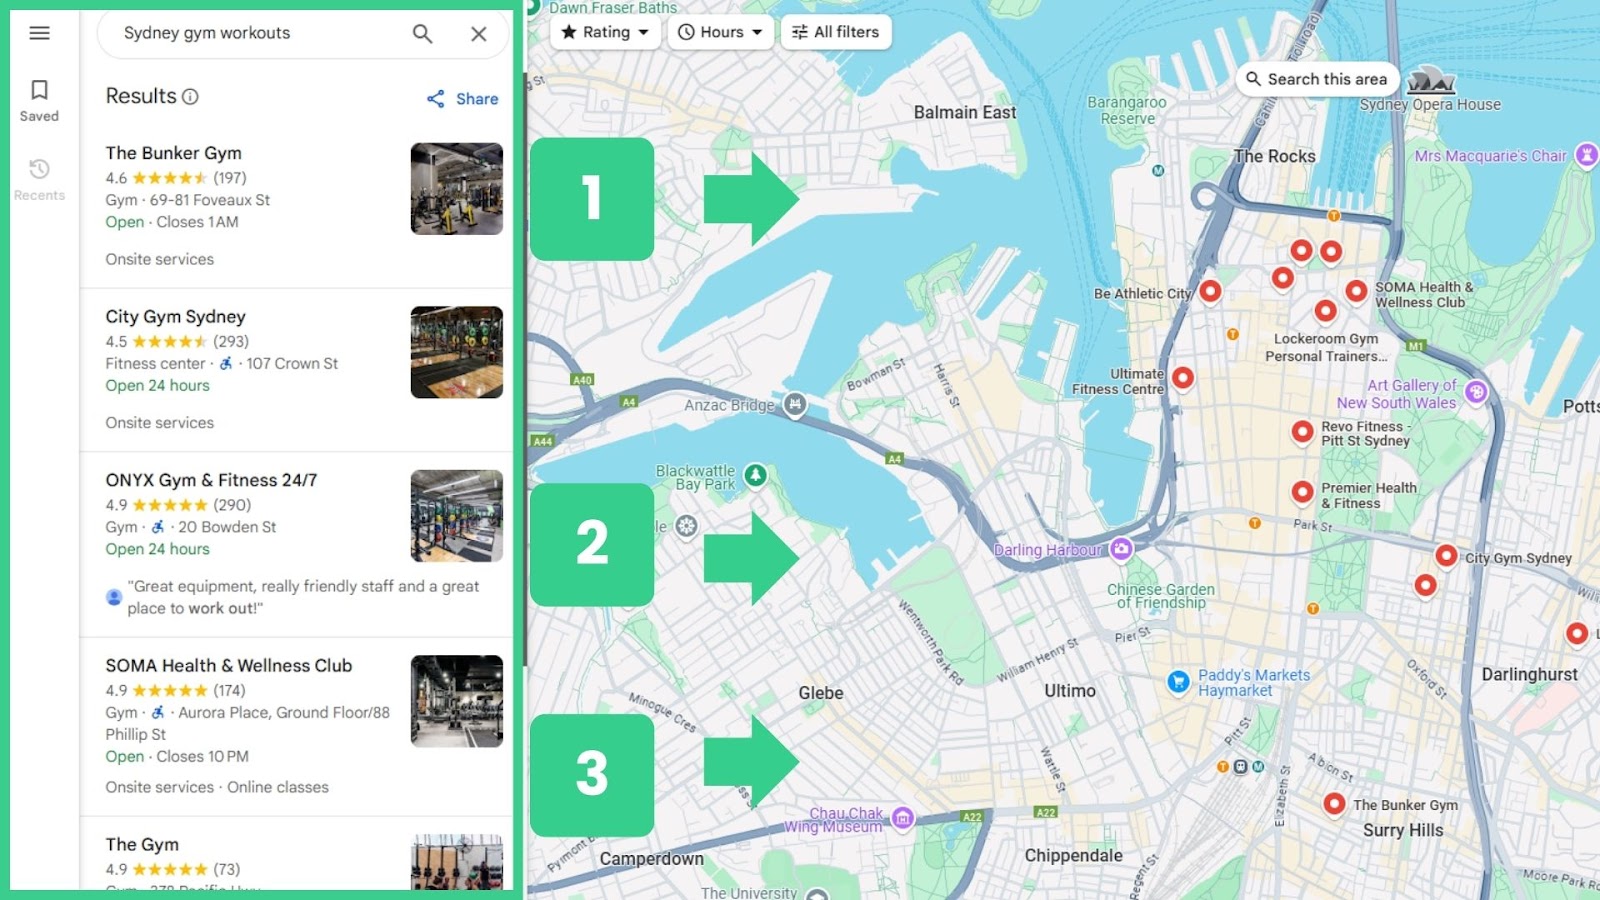This screenshot has height=900, width=1600.
Task: Open City Gym Sydney result in the list
Action: pyautogui.click(x=176, y=317)
